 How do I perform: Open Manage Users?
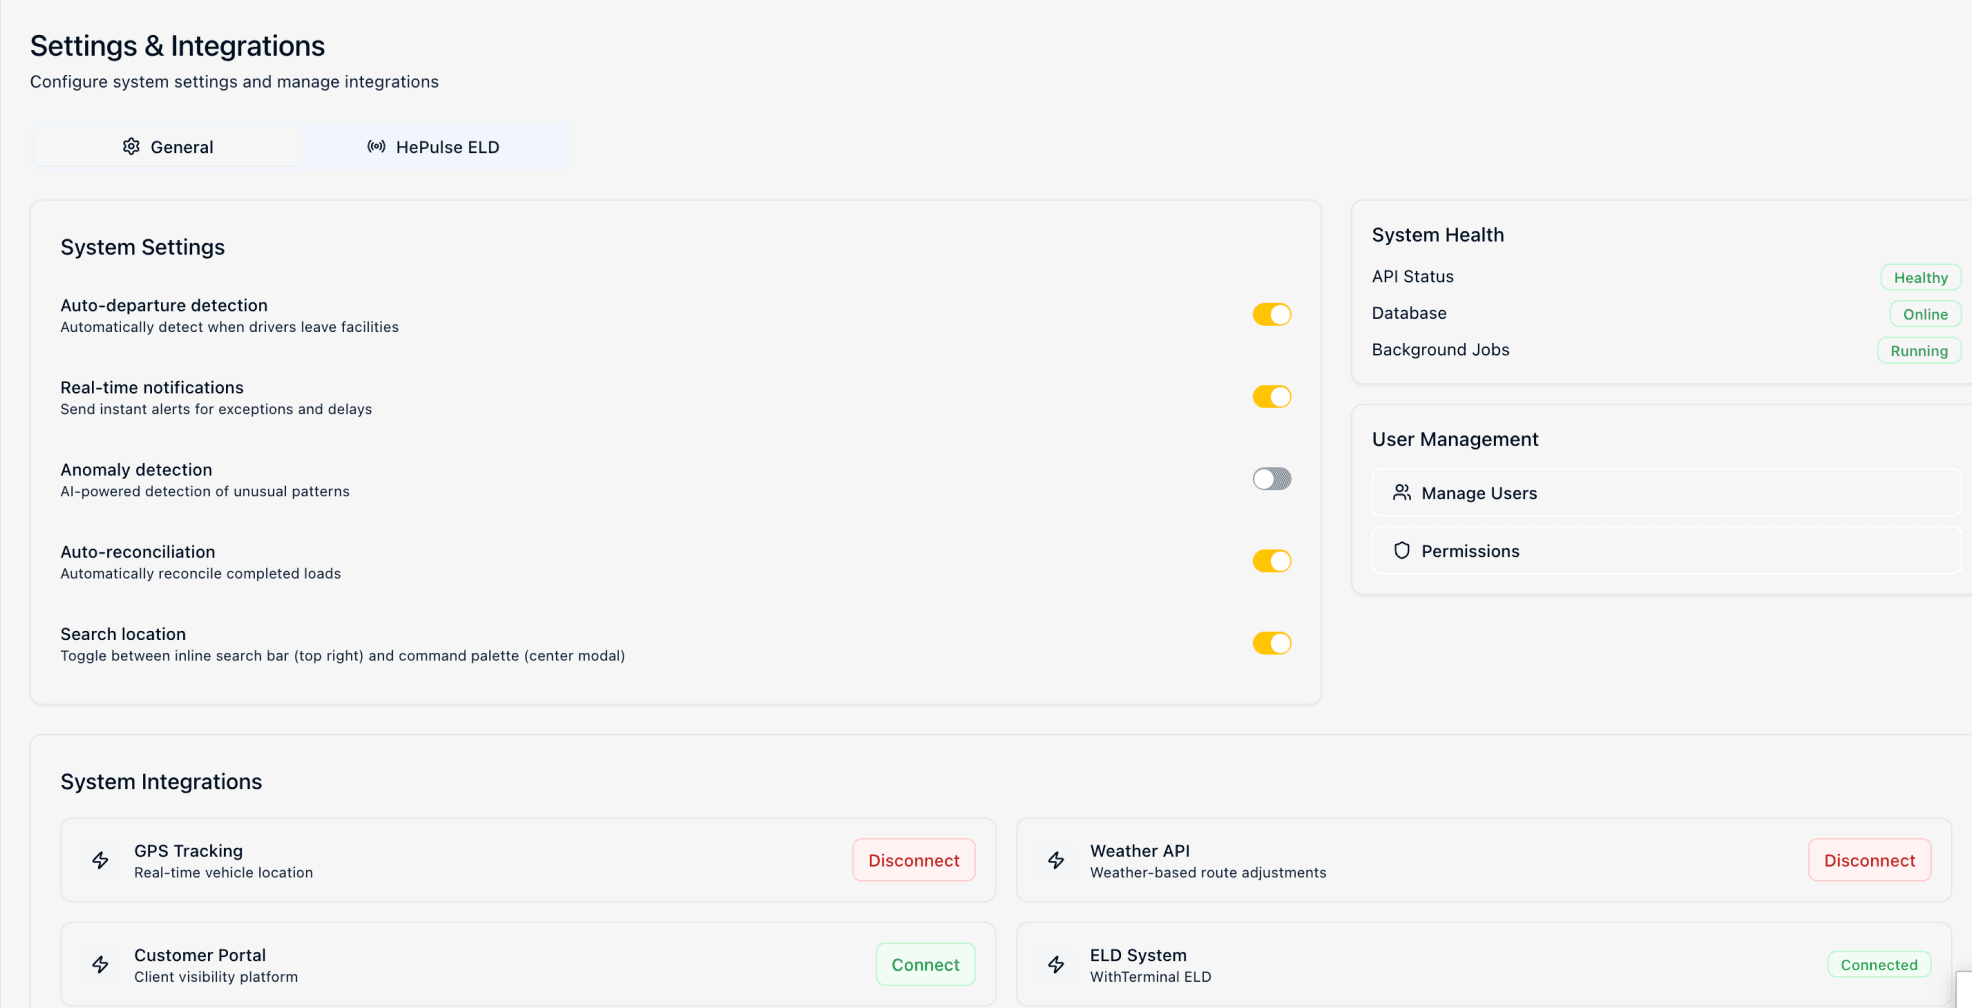(x=1666, y=493)
